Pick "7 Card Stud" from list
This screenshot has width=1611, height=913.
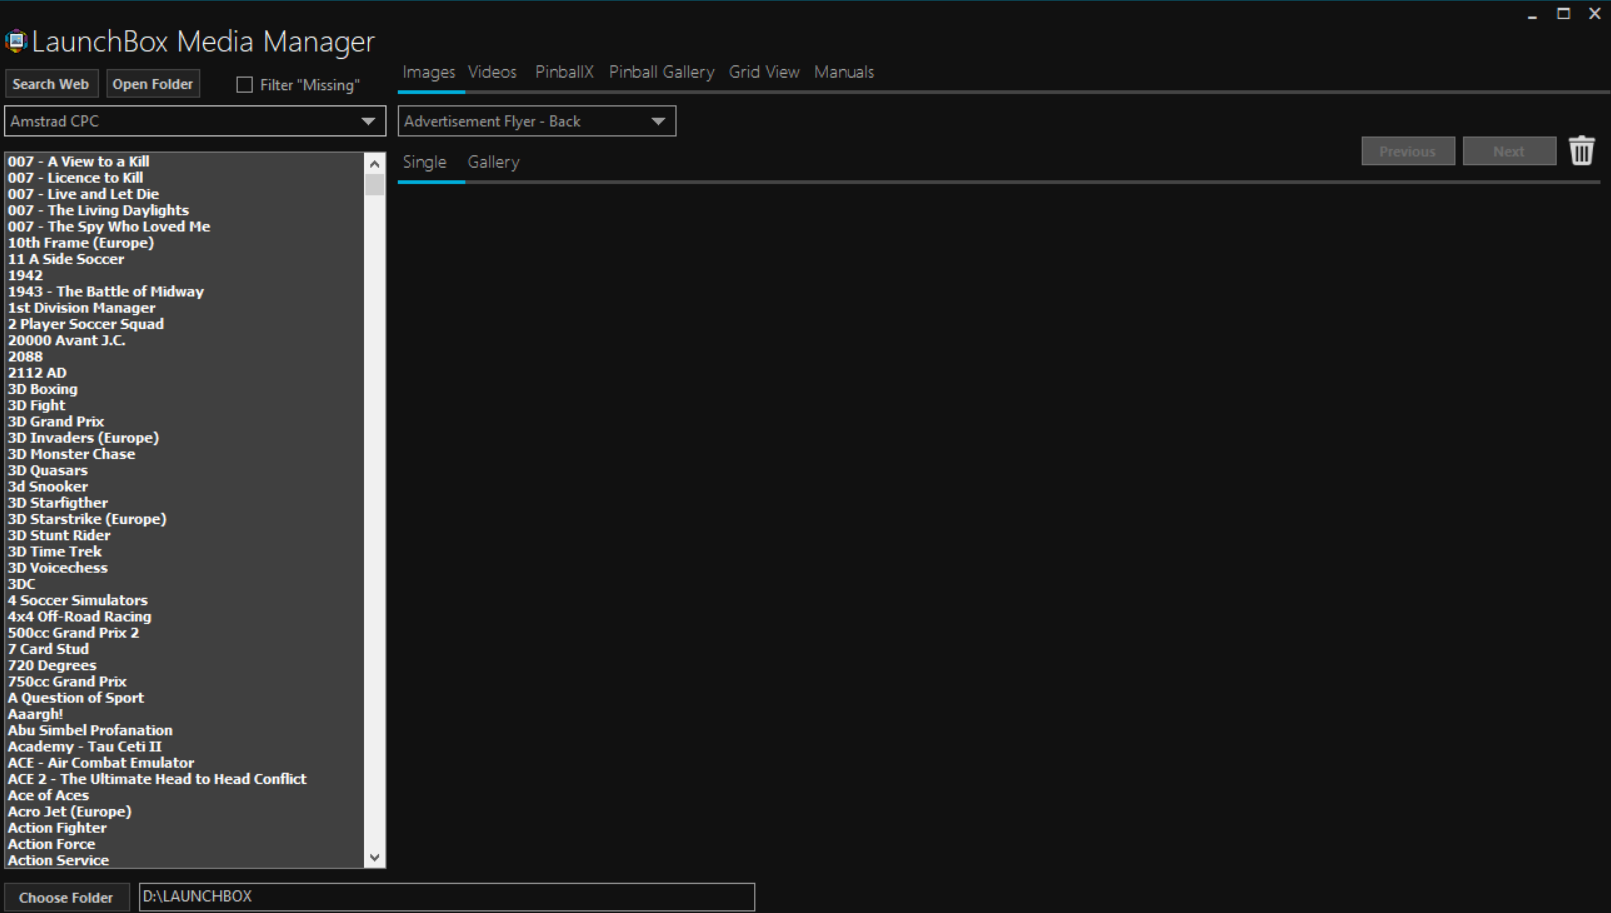tap(49, 649)
